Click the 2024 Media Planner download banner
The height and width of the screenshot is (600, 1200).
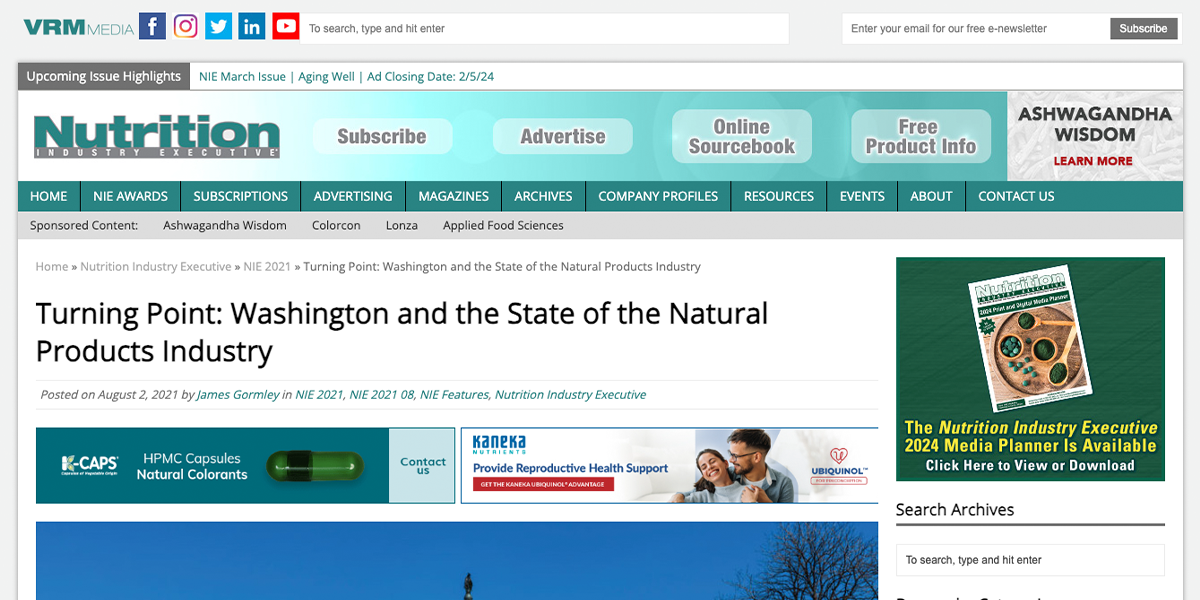tap(1030, 368)
